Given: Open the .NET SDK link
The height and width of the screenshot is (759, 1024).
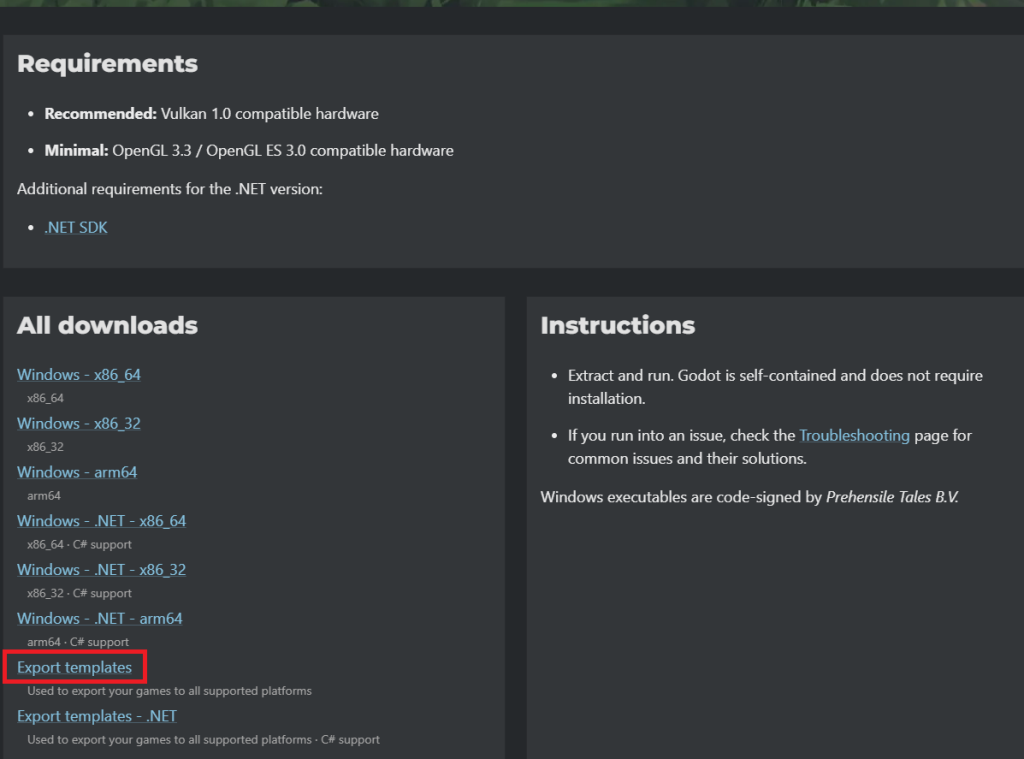Looking at the screenshot, I should 76,227.
